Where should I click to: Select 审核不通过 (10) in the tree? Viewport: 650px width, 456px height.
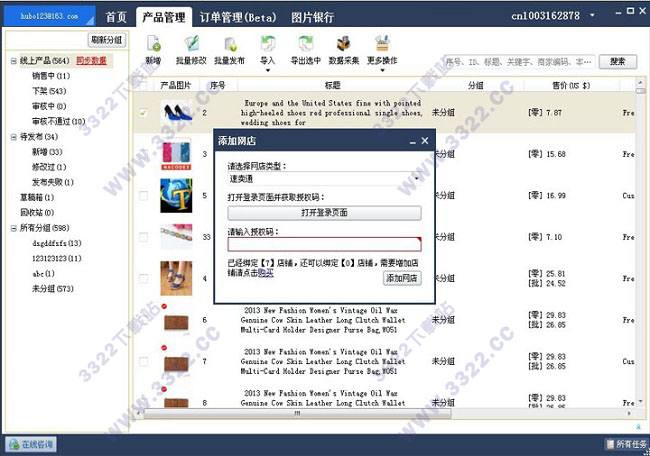tap(58, 121)
